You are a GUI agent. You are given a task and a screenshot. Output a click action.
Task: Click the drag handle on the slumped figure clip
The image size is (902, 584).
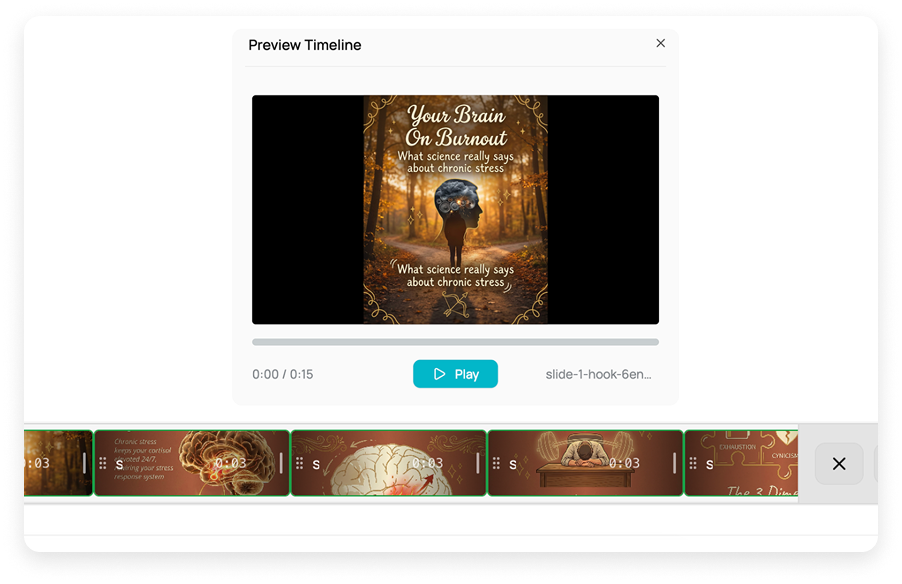495,463
